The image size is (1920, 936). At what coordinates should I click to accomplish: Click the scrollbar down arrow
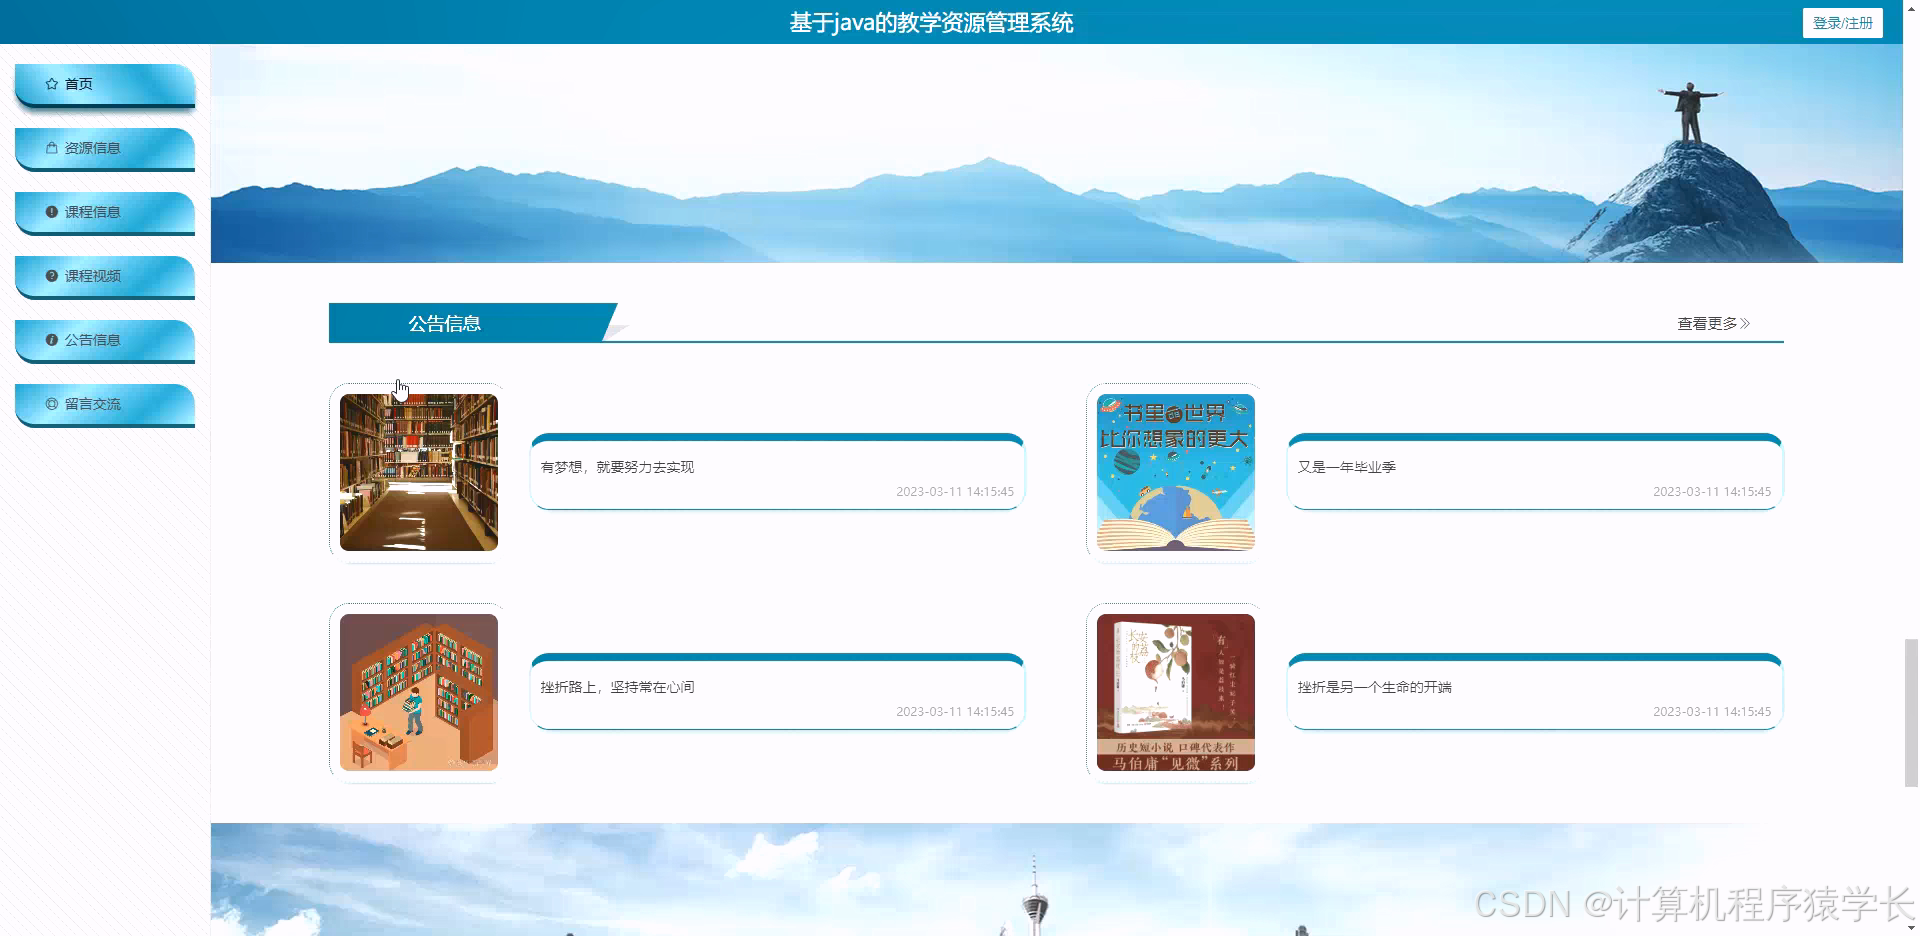[x=1911, y=928]
